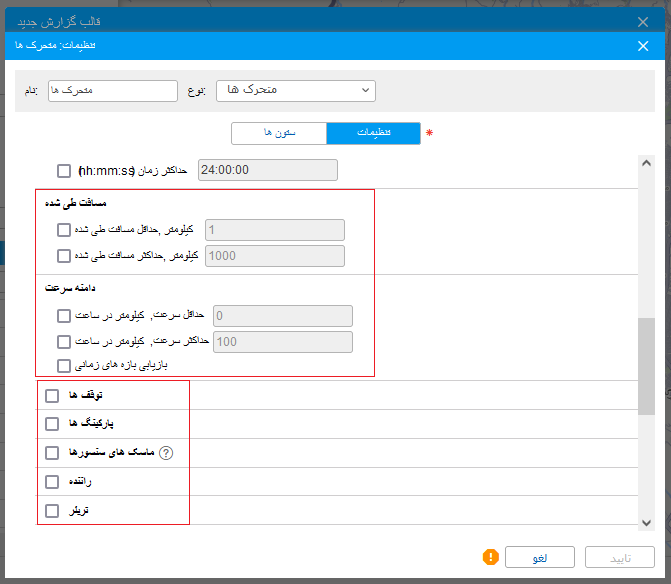This screenshot has height=584, width=671.
Task: Click the scrollbar down arrow
Action: point(646,523)
